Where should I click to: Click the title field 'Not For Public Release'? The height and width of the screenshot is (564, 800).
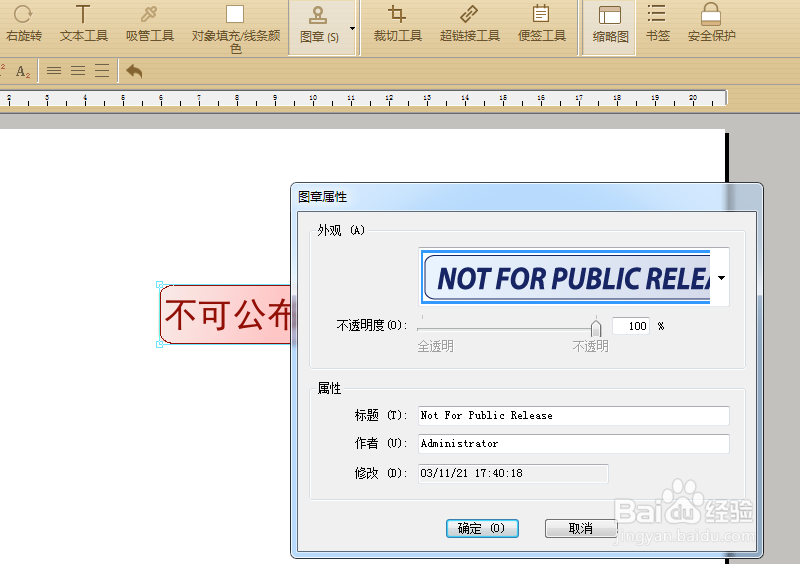(x=573, y=415)
